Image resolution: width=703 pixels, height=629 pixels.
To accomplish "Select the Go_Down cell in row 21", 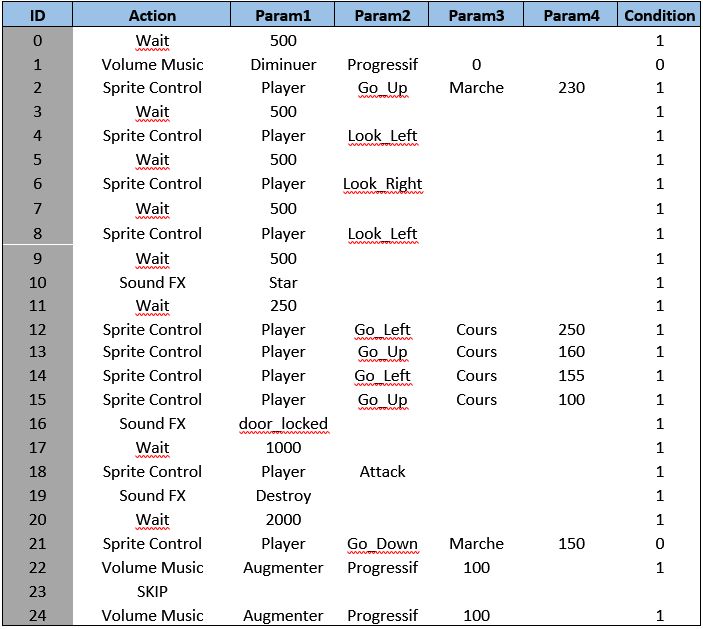I will pyautogui.click(x=382, y=544).
